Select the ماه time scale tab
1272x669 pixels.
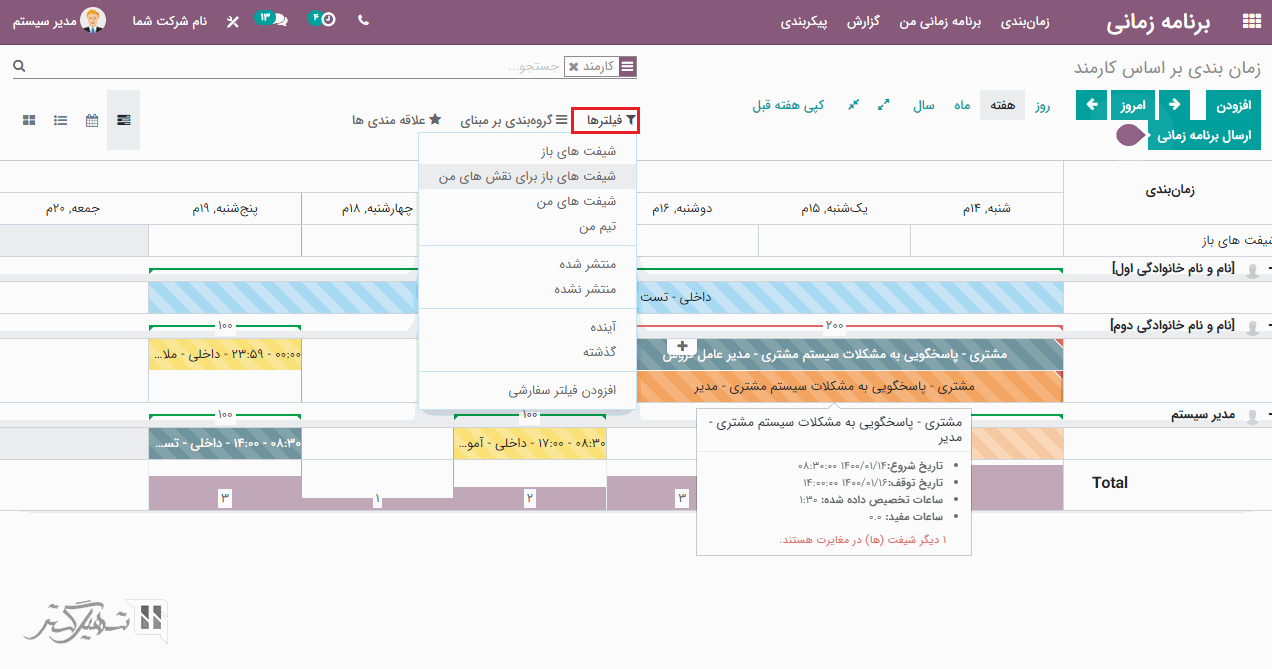[961, 105]
